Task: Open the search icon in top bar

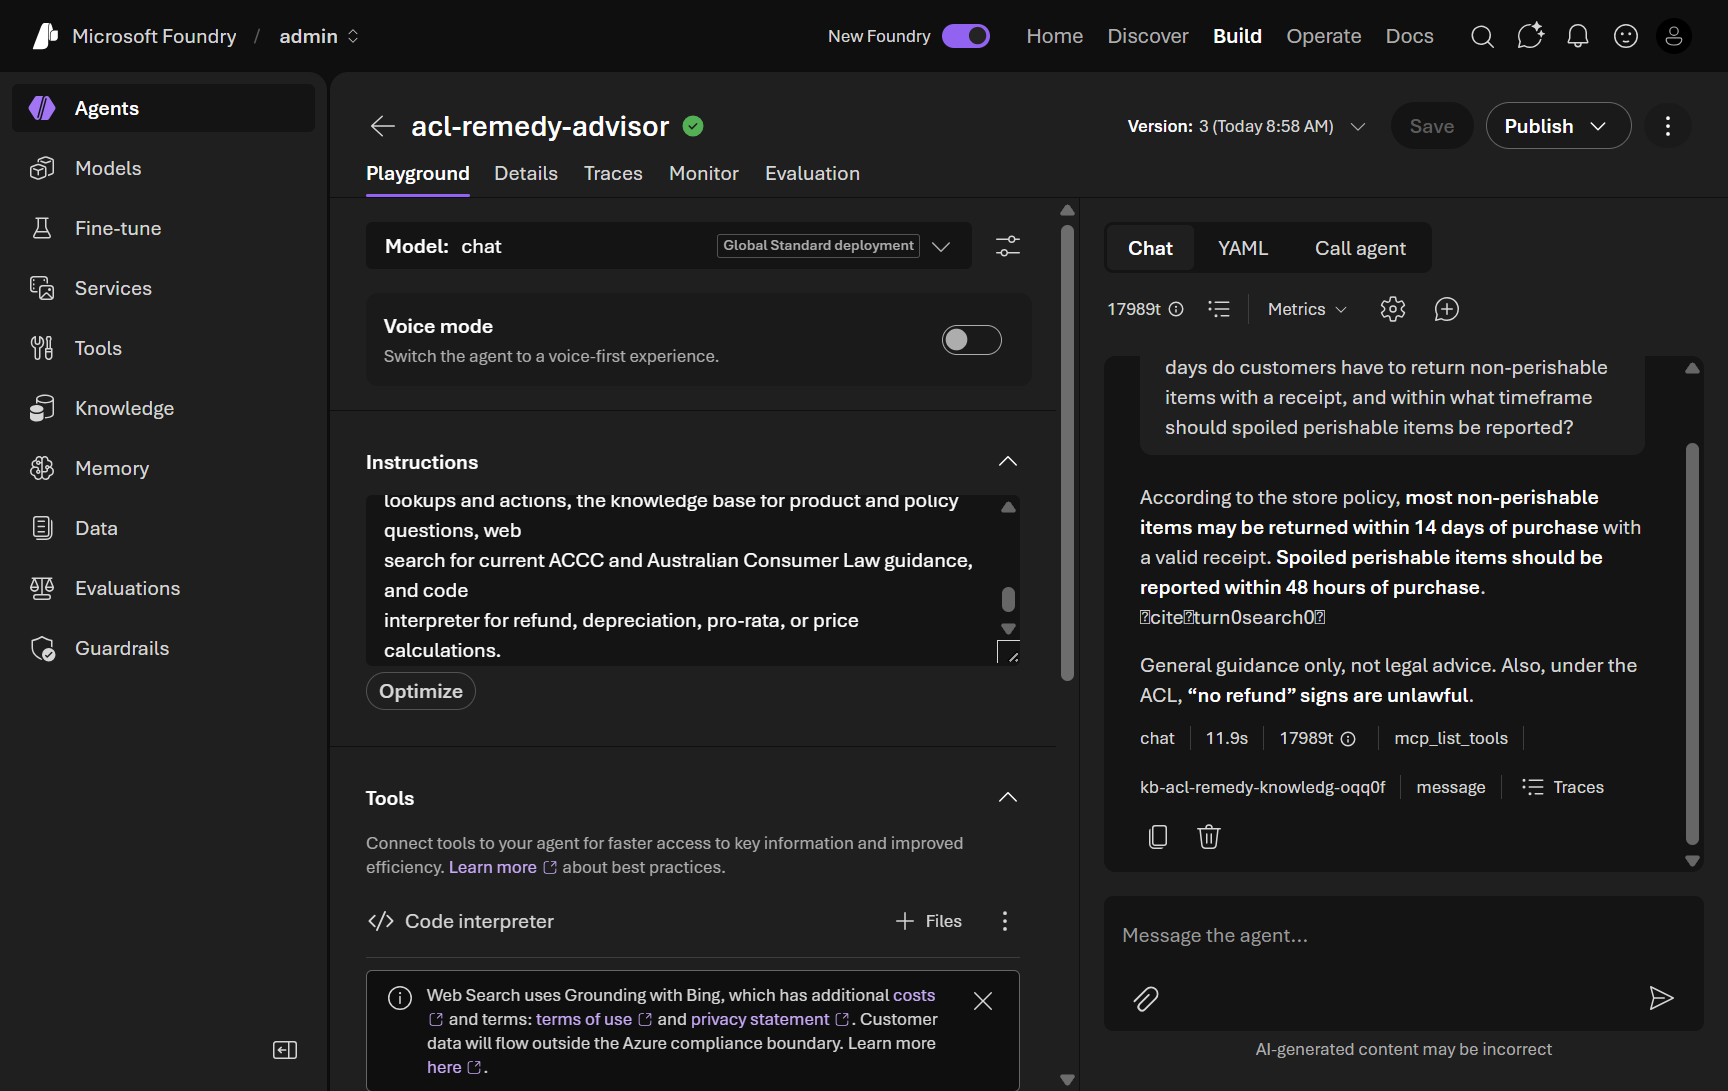Action: coord(1482,37)
